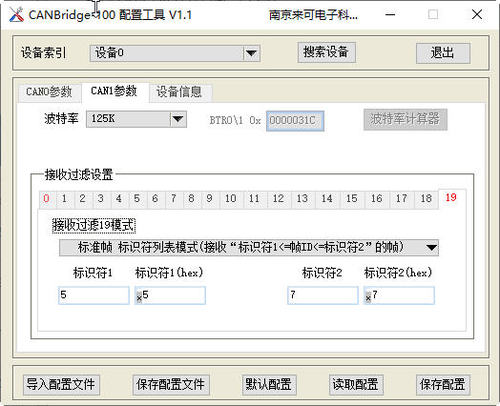
Task: Open the 设备索引 device dropdown
Action: [x=175, y=53]
